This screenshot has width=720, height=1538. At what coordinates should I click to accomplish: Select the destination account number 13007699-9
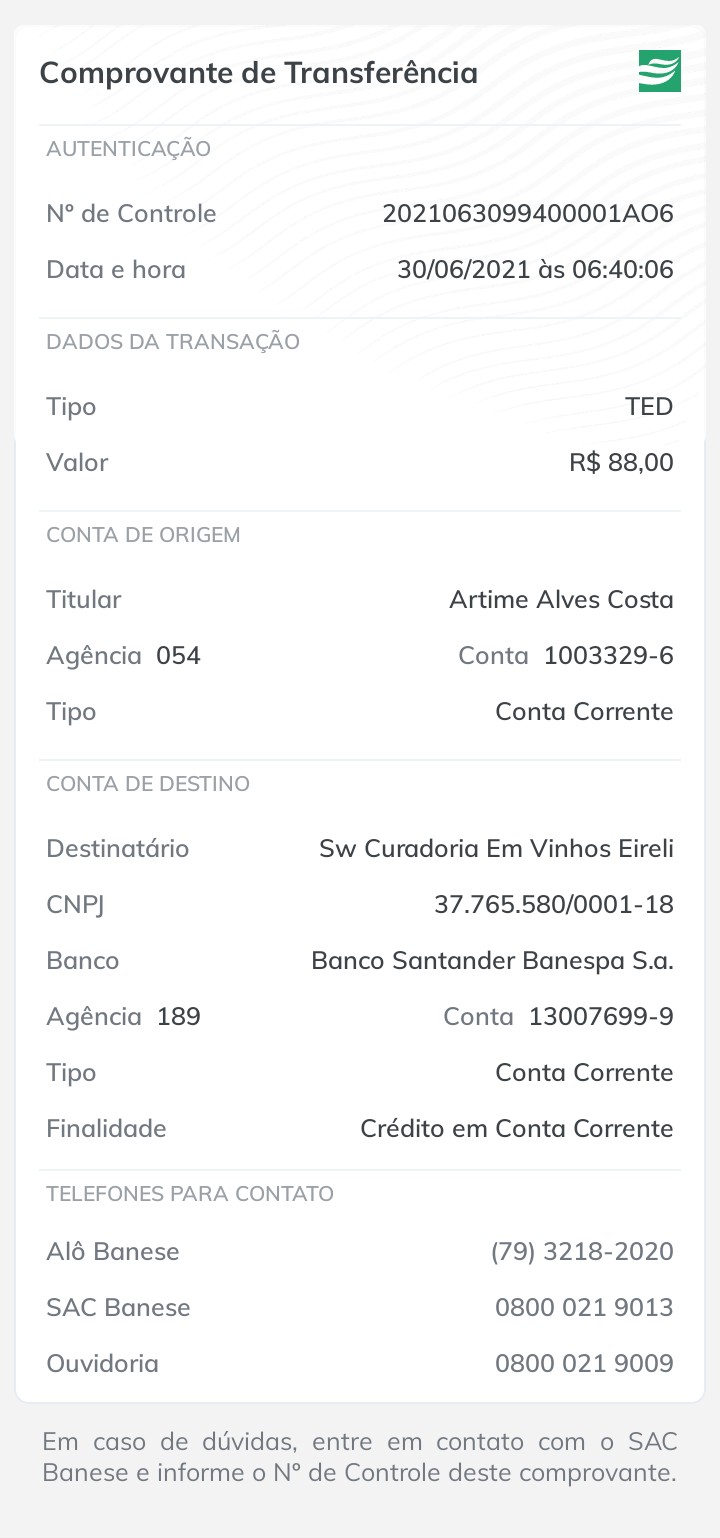[x=601, y=1017]
